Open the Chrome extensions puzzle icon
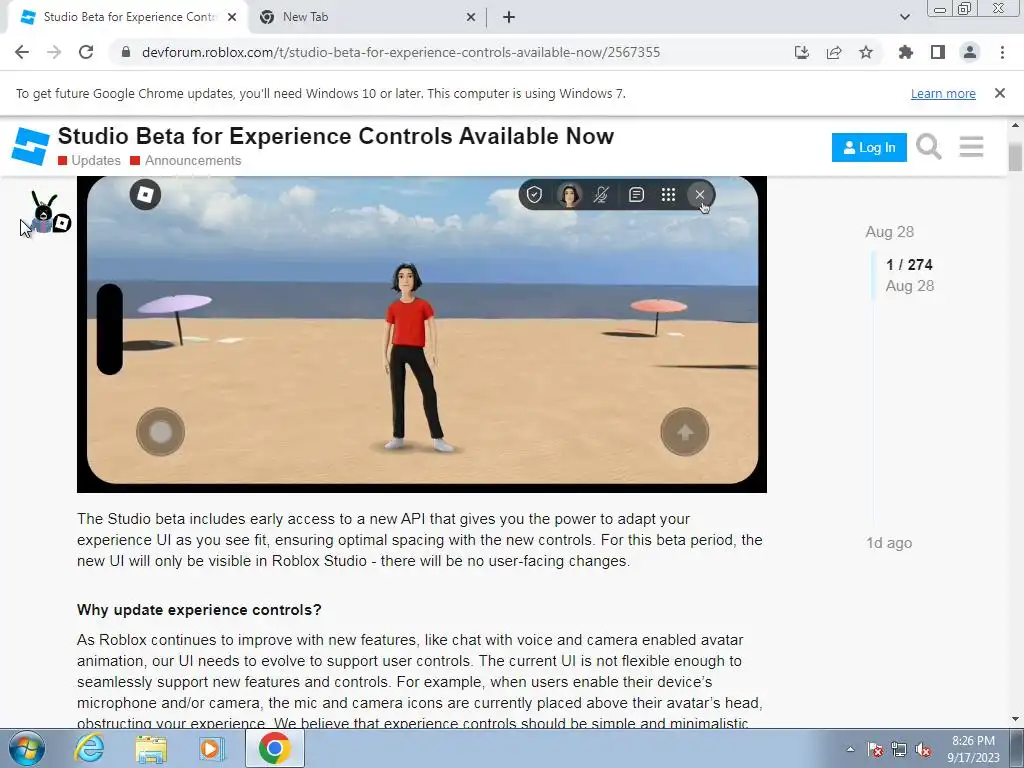Viewport: 1024px width, 768px height. (x=905, y=52)
